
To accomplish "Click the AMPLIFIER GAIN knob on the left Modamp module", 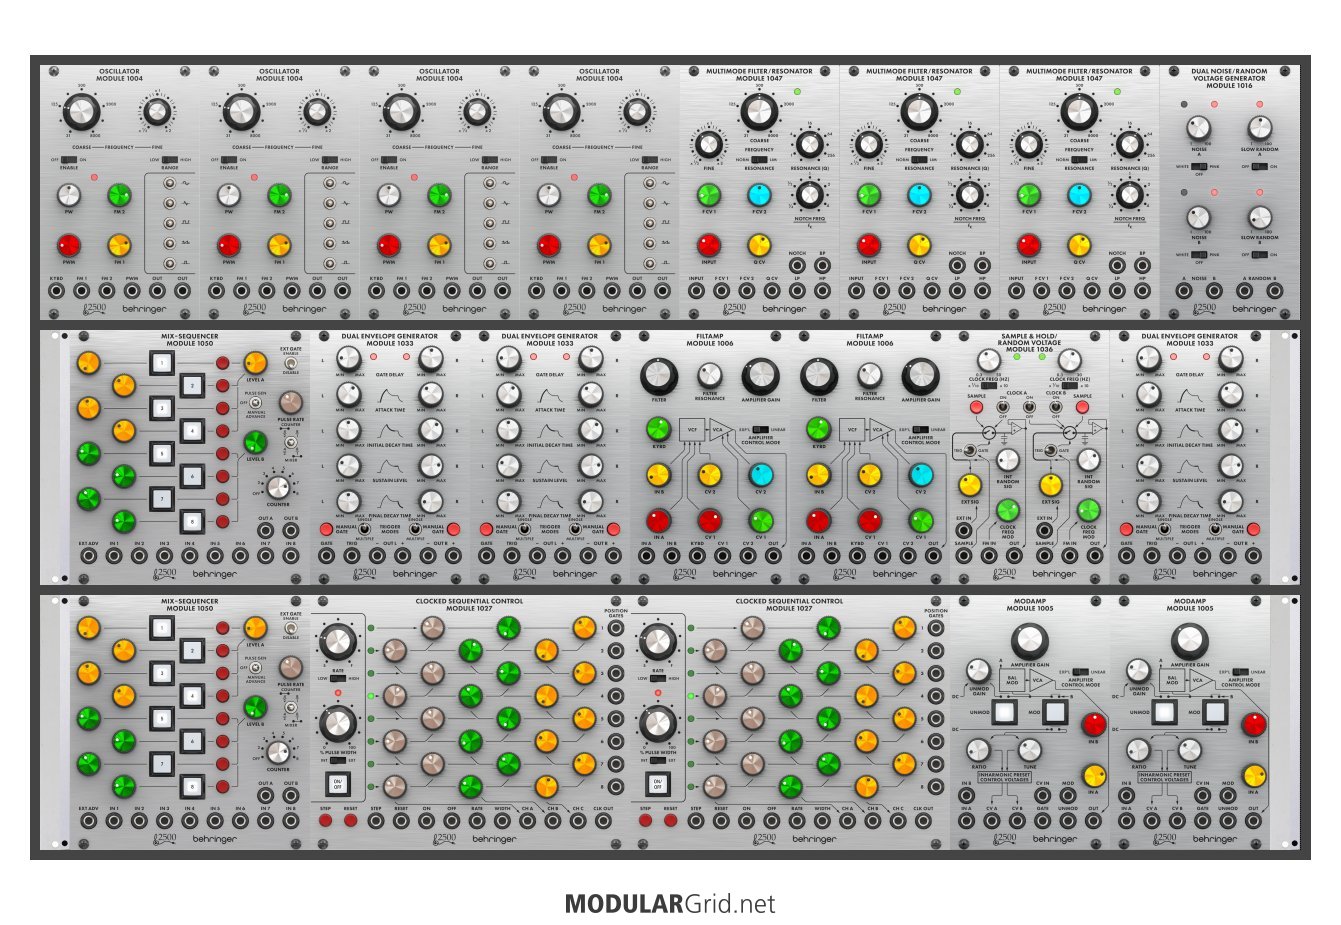I will click(x=1029, y=642).
